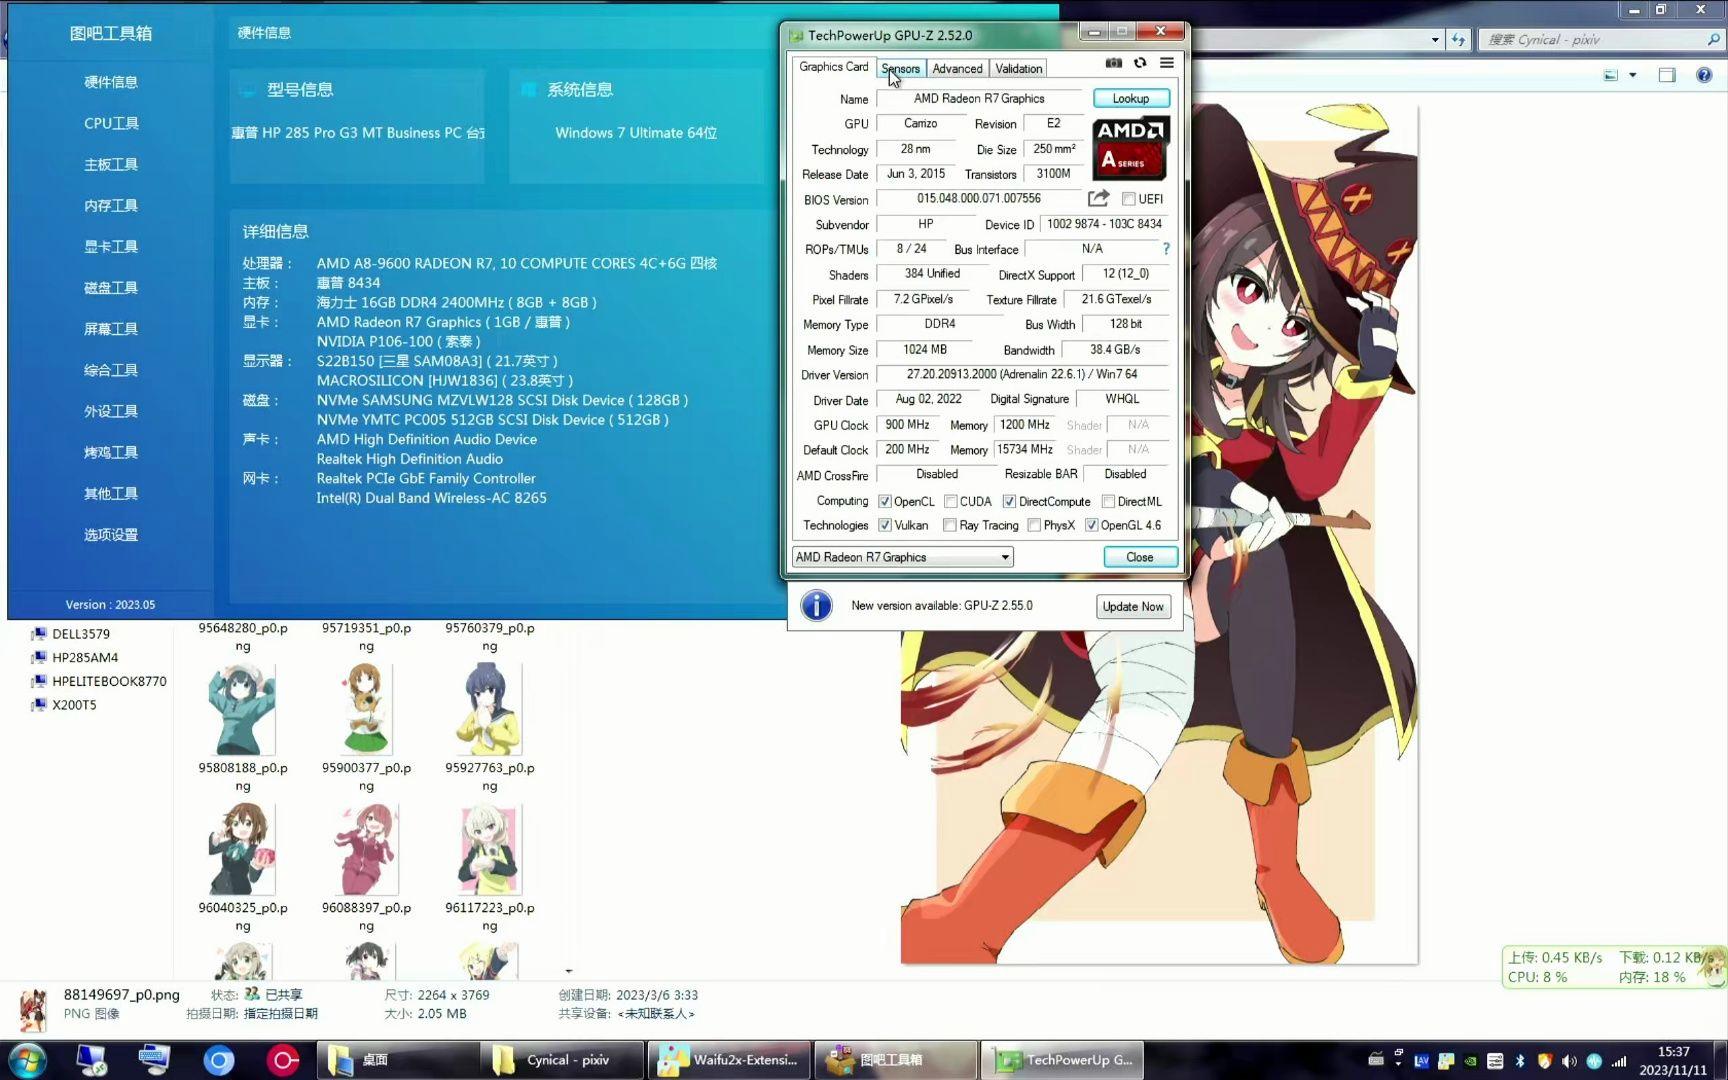1728x1080 pixels.
Task: Click the taskbar clock showing 15:37
Action: coord(1673,1060)
